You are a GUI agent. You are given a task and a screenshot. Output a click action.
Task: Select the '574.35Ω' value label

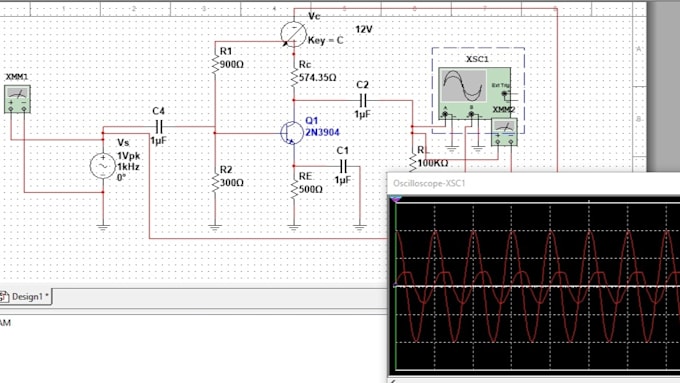pyautogui.click(x=317, y=78)
